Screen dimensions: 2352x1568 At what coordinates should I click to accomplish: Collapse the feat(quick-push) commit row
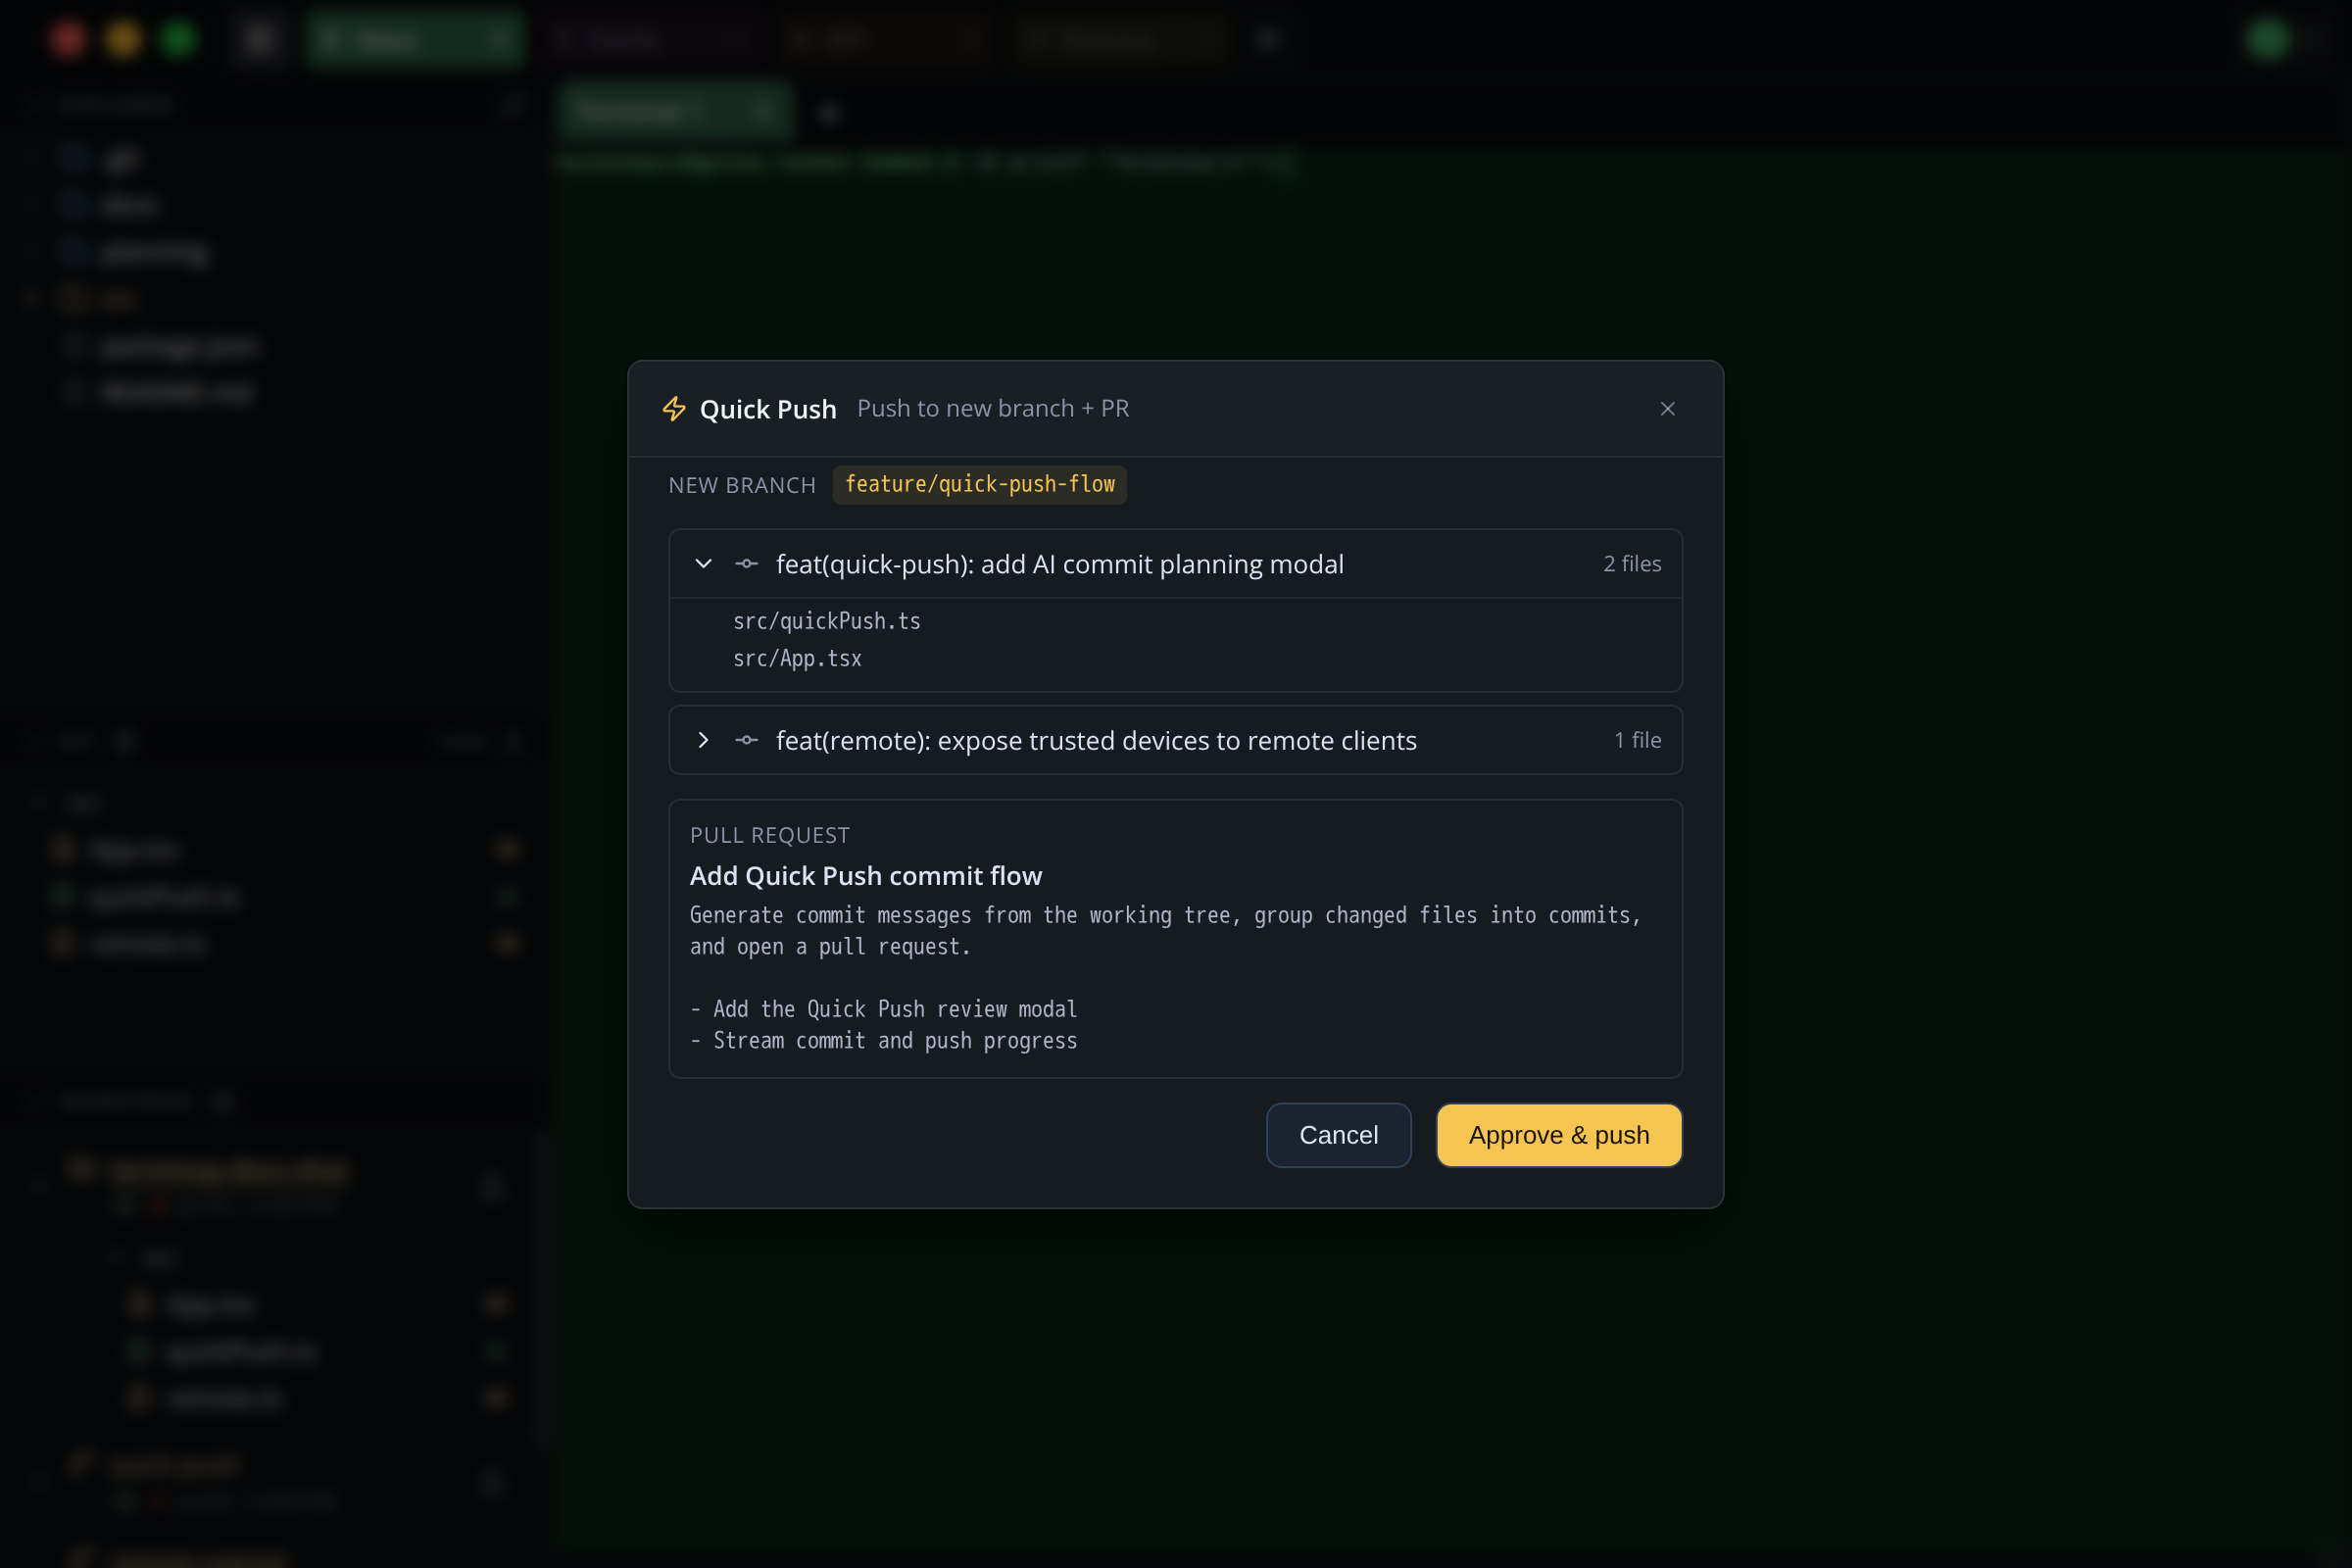tap(703, 563)
